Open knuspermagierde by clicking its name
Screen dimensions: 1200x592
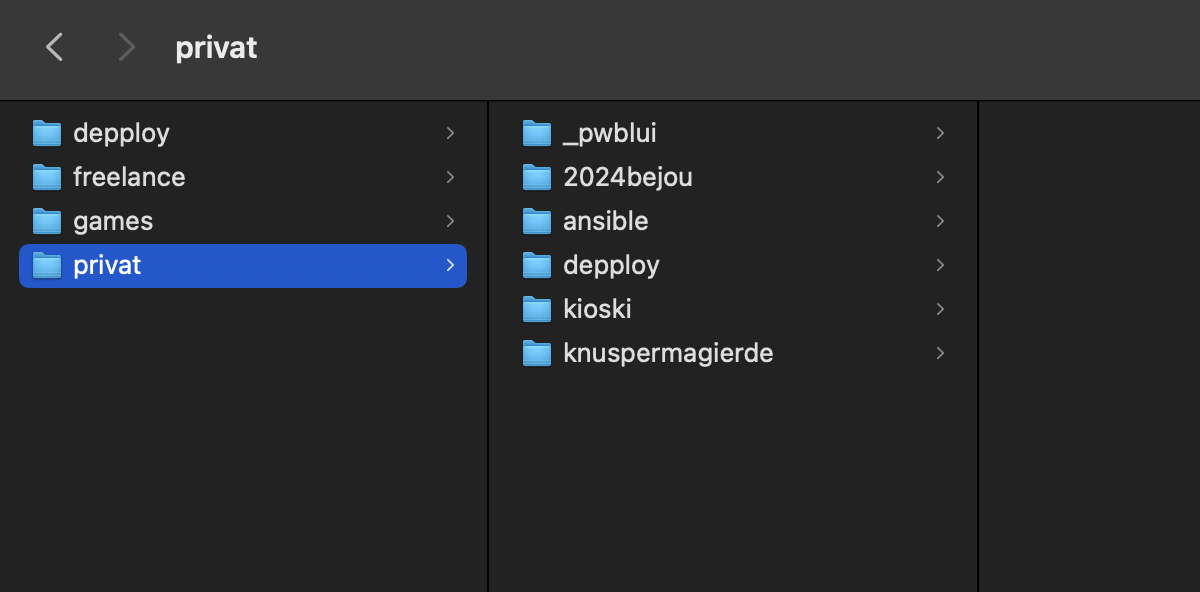(668, 353)
